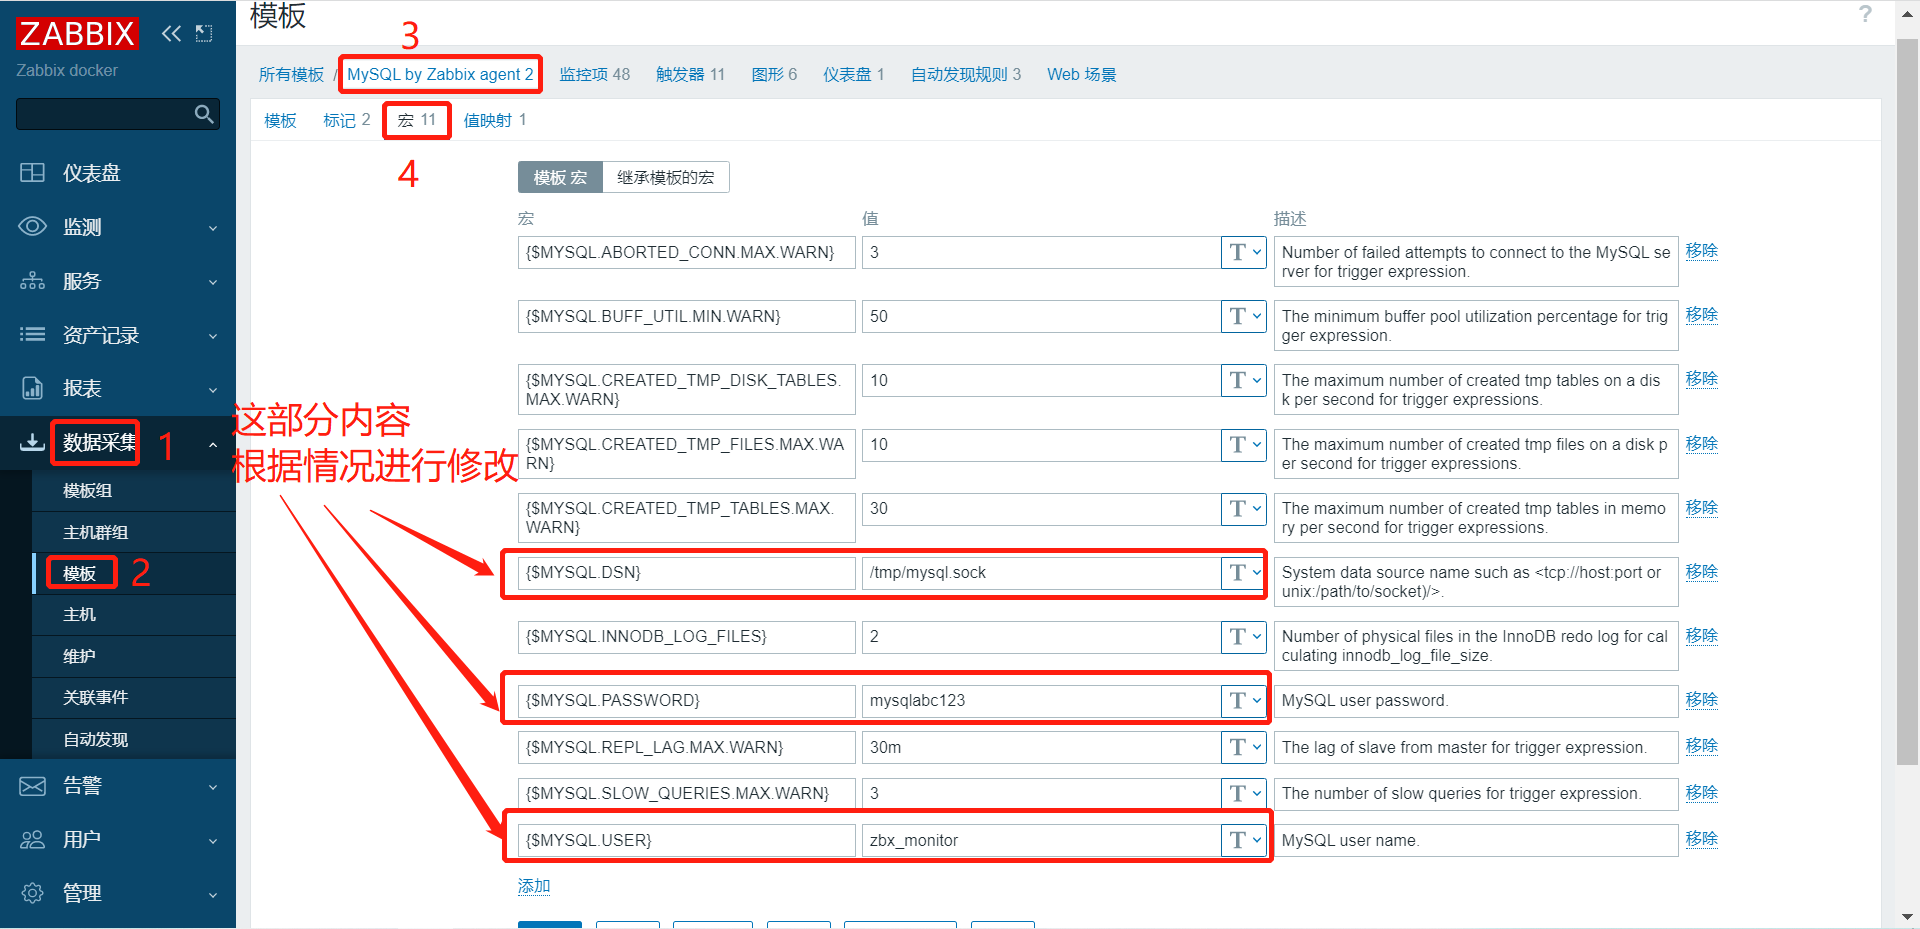Image resolution: width=1920 pixels, height=929 pixels.
Task: Switch to the 宏 tab
Action: pos(417,120)
